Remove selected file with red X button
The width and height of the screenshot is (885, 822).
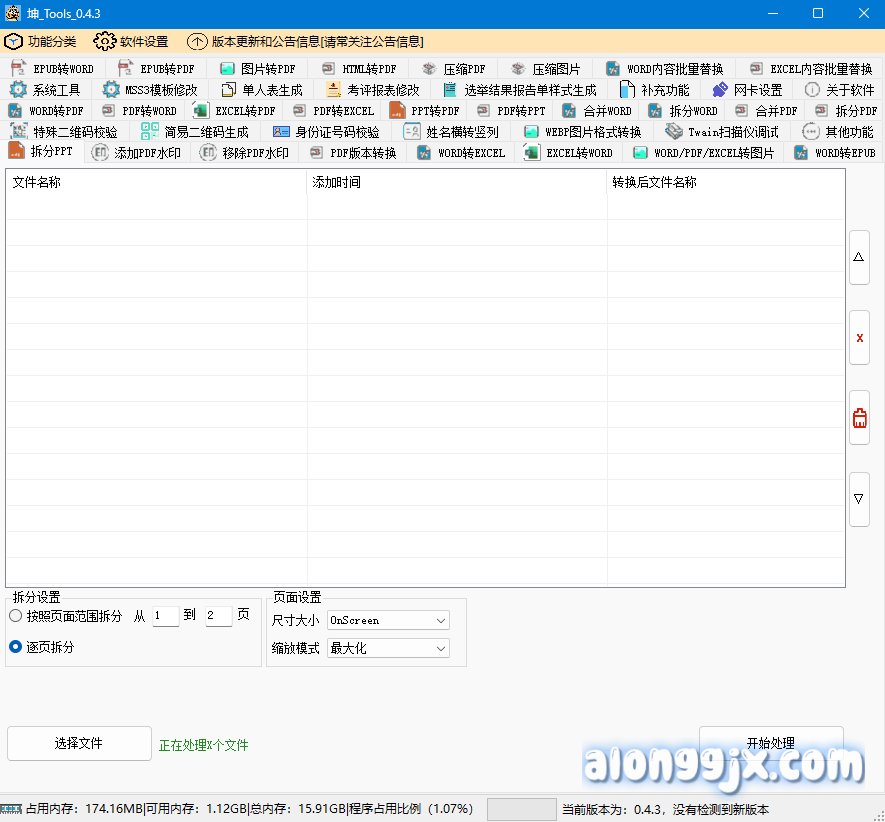click(859, 338)
